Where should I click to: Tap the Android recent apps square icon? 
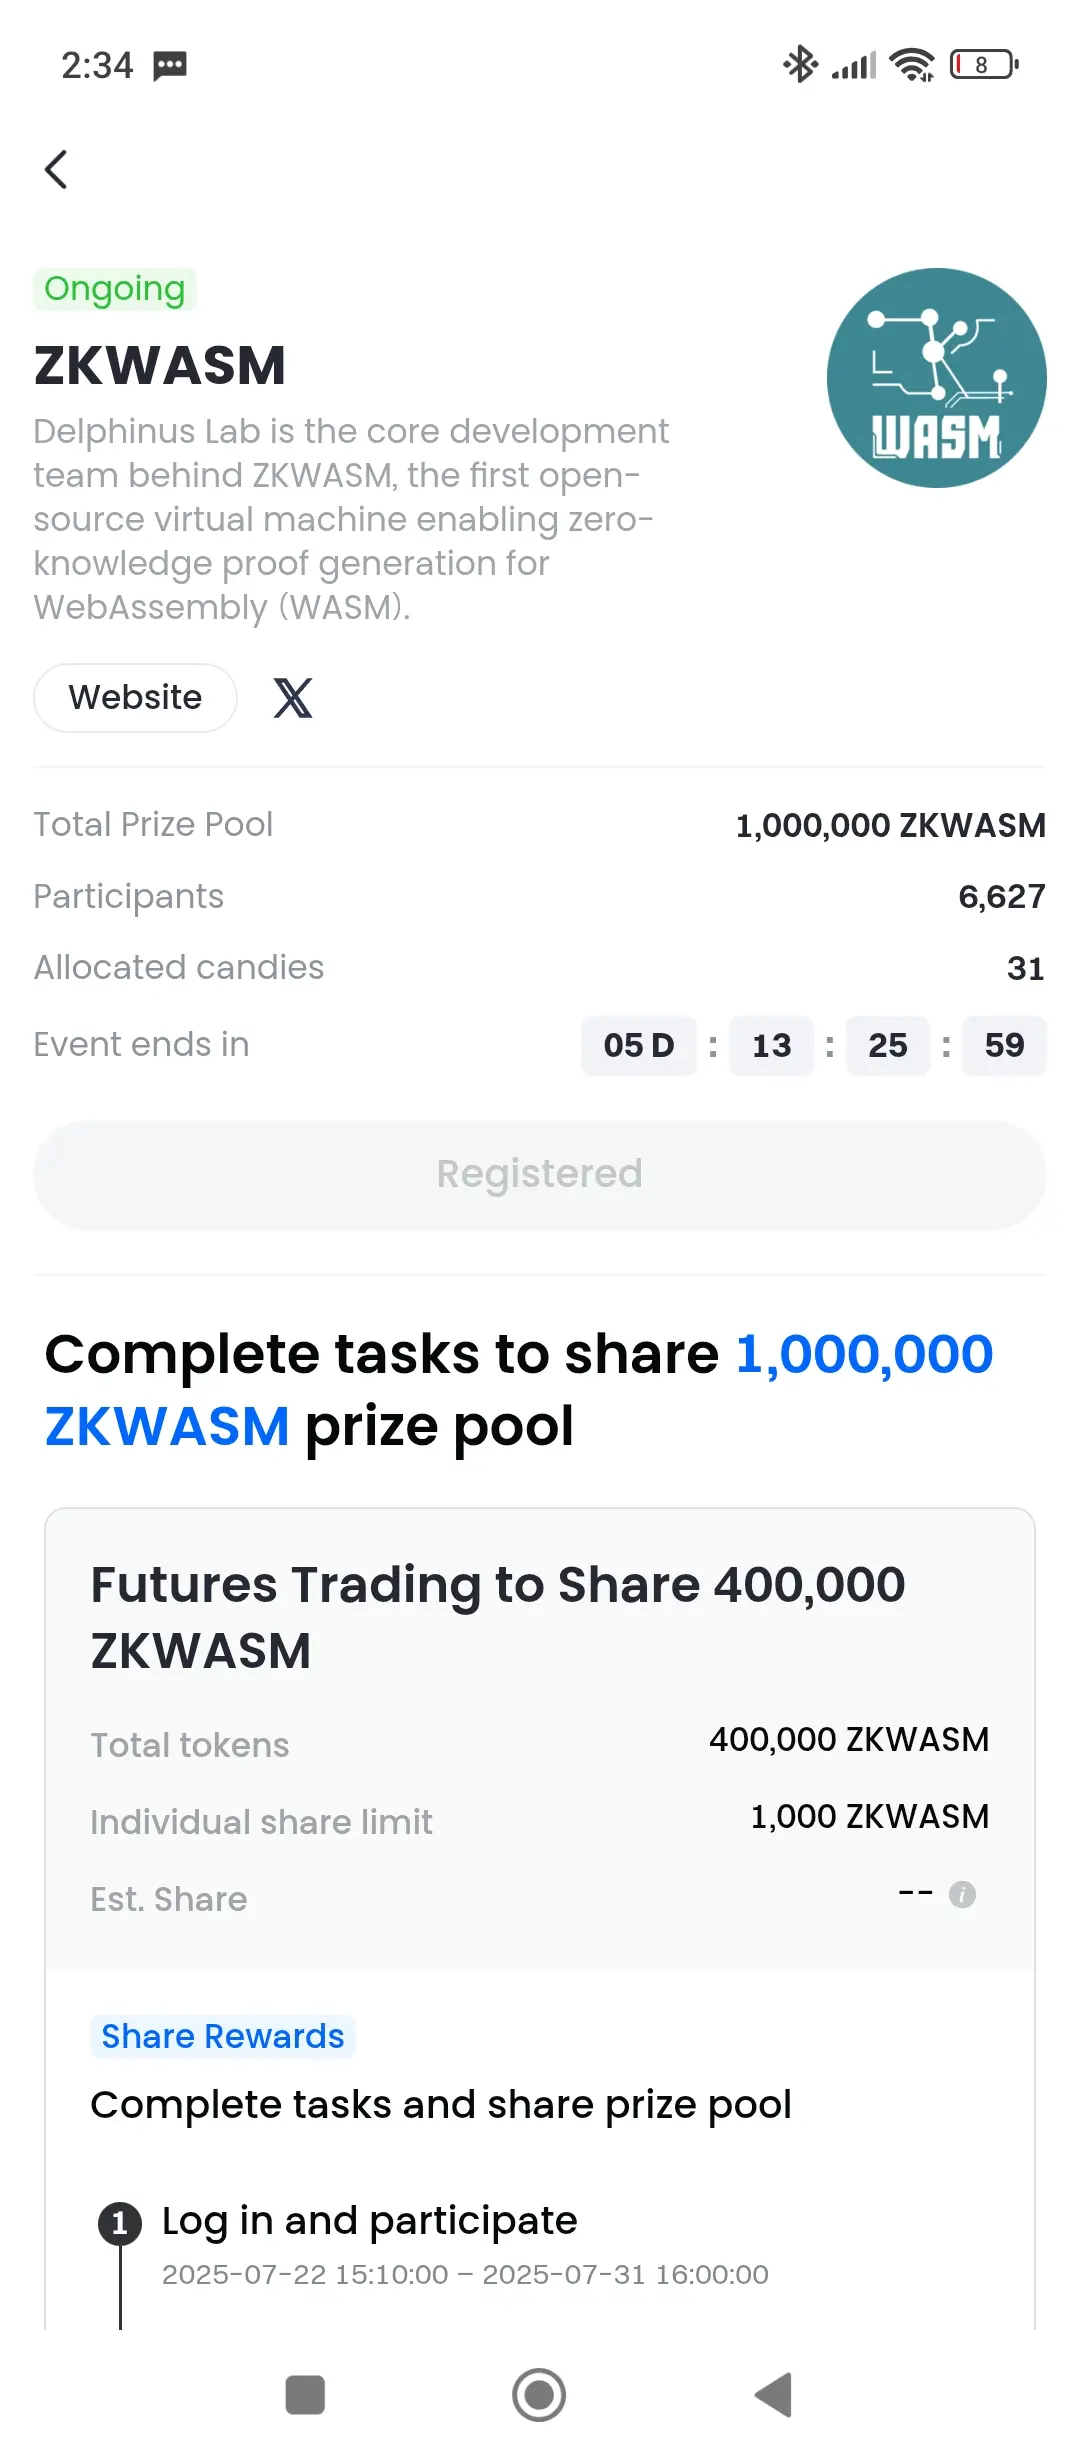point(305,2395)
